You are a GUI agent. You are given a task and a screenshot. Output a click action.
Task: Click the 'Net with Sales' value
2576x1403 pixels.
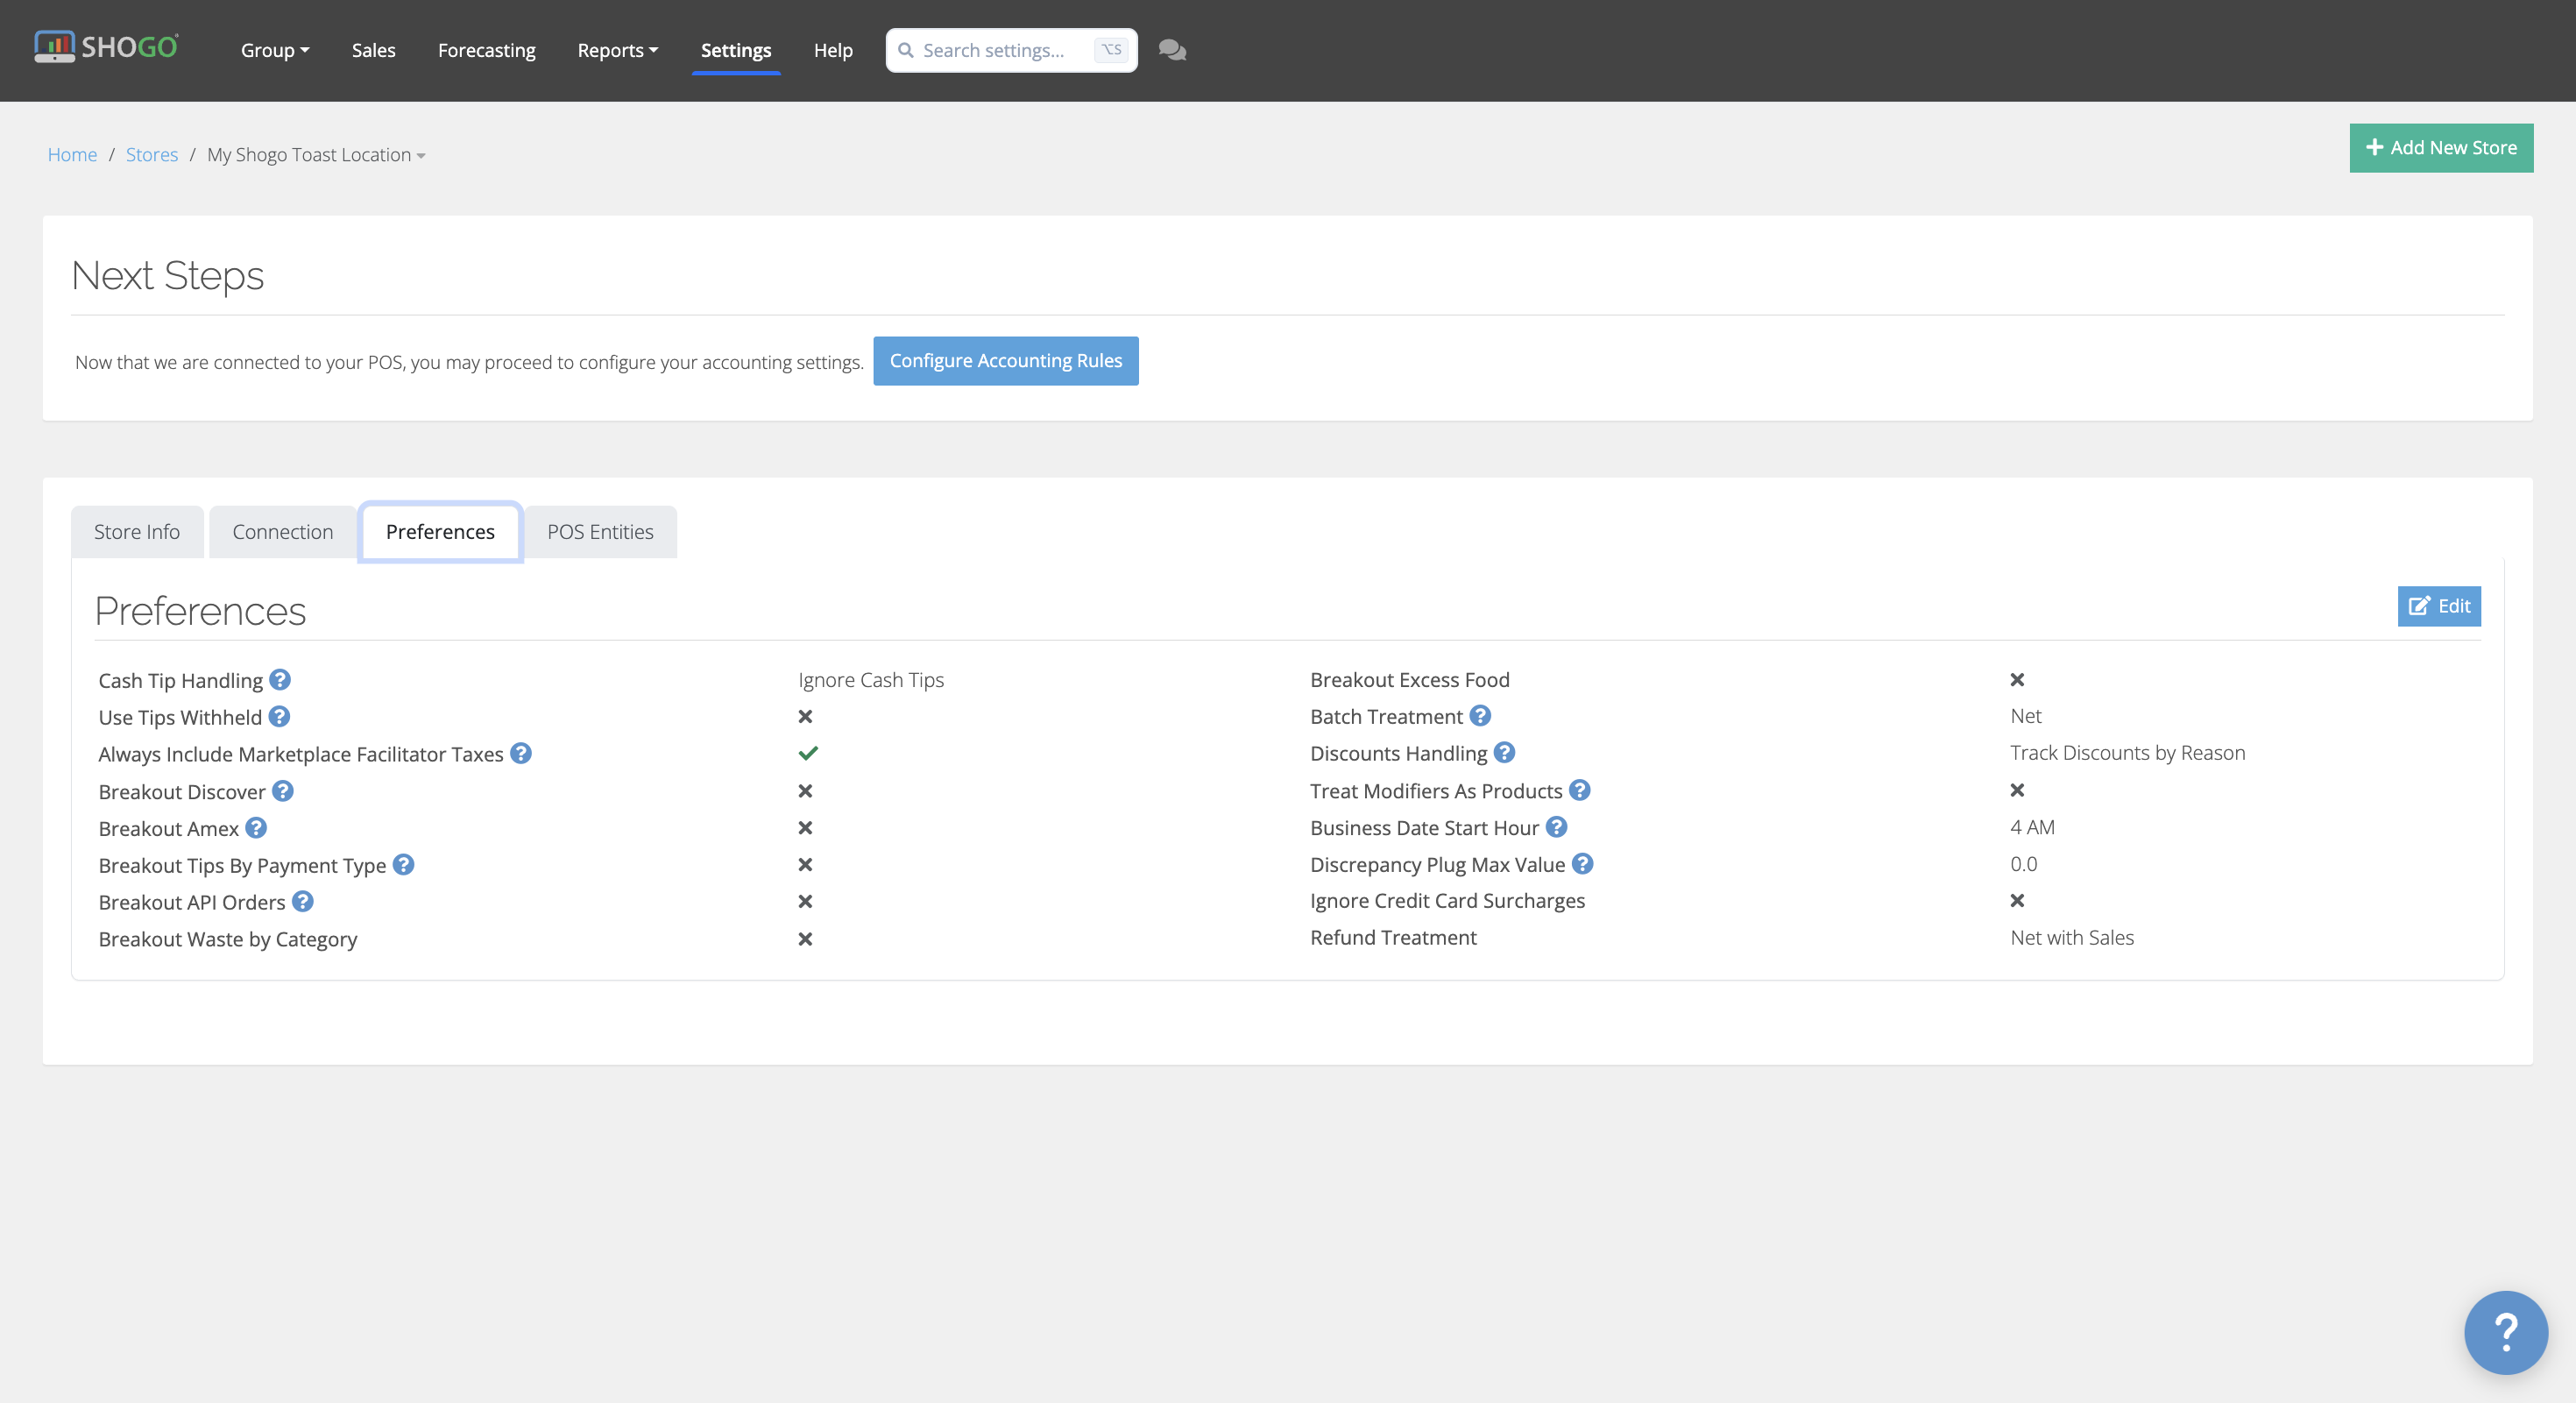[2072, 938]
